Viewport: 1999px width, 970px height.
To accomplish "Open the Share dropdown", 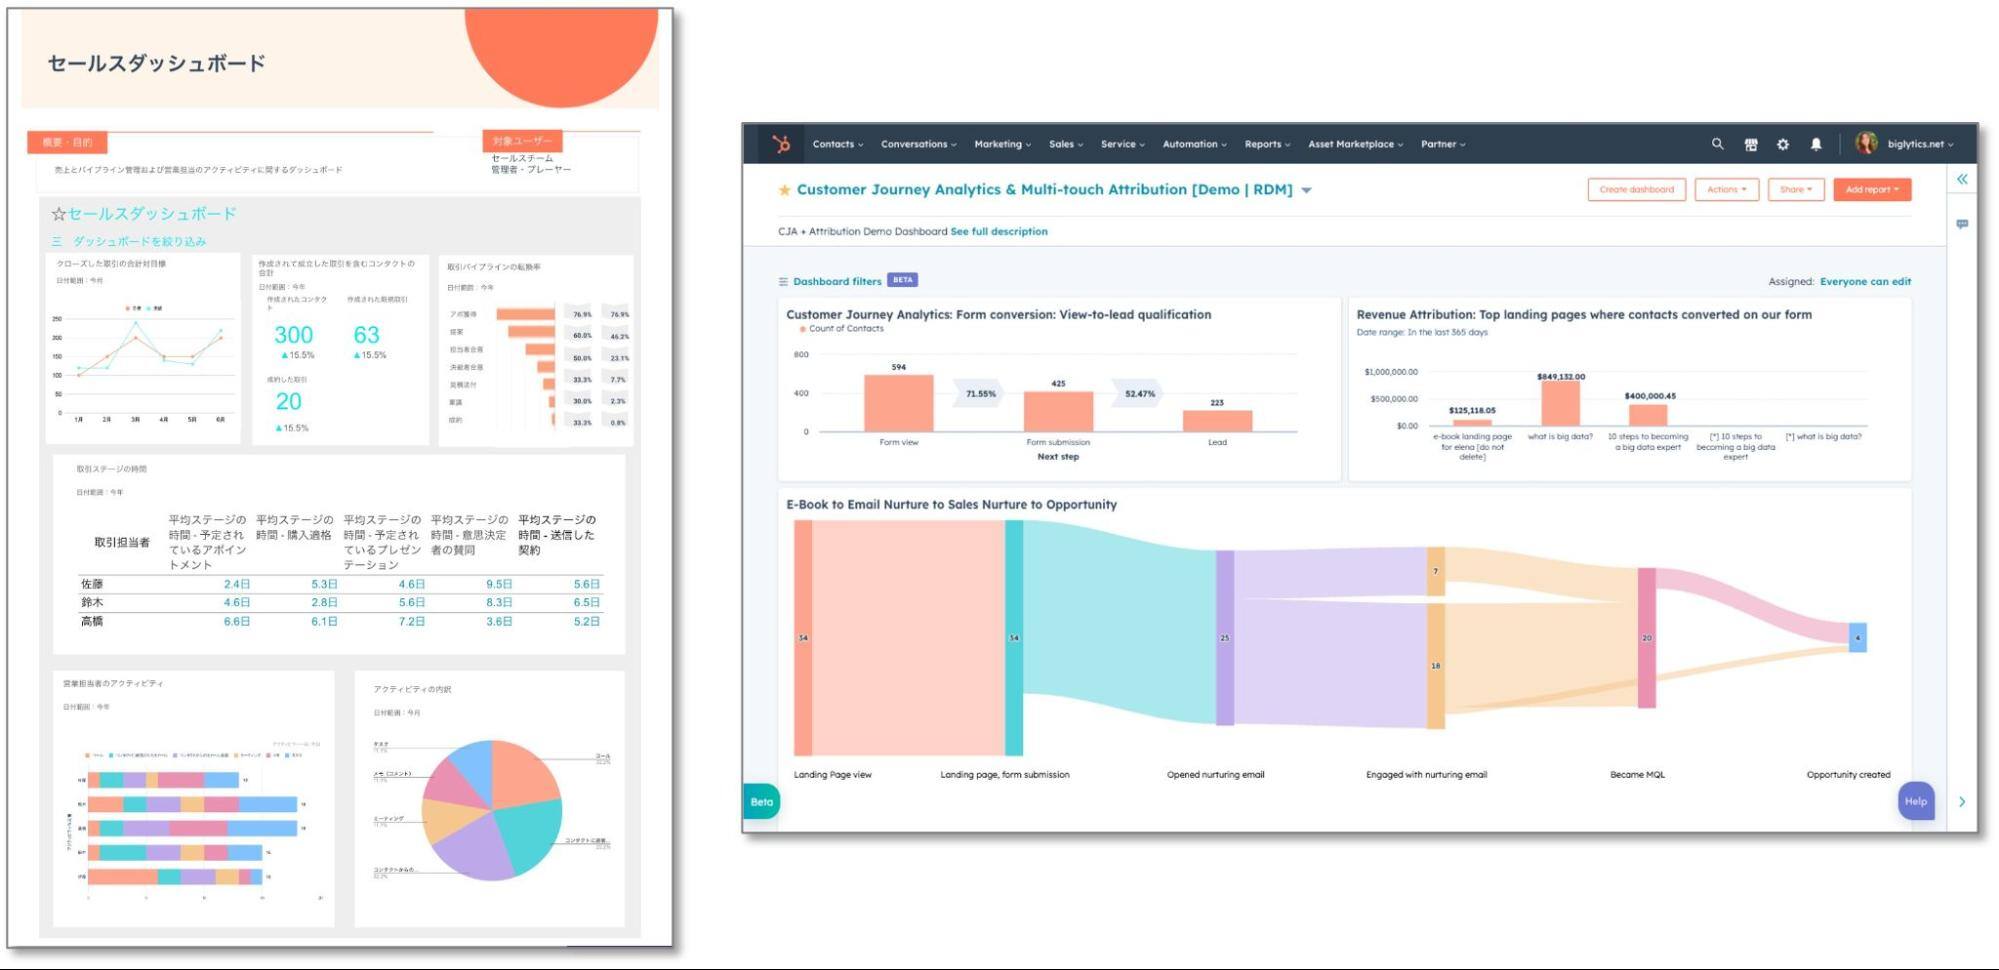I will (x=1796, y=189).
